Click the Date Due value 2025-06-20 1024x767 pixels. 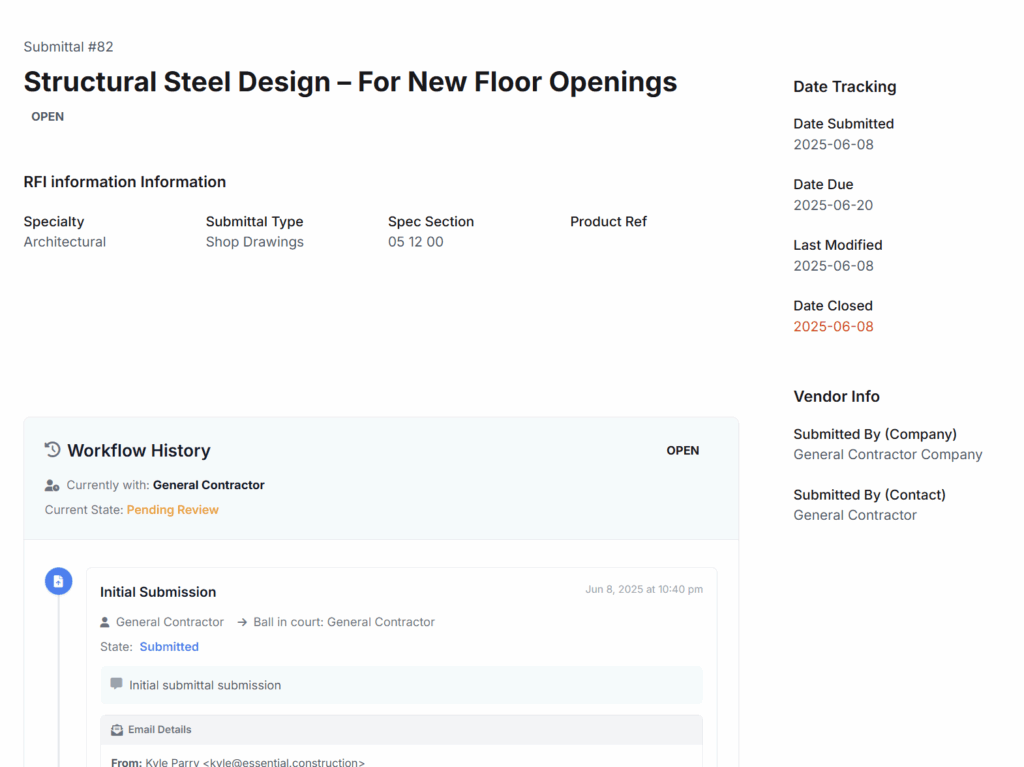coord(833,205)
